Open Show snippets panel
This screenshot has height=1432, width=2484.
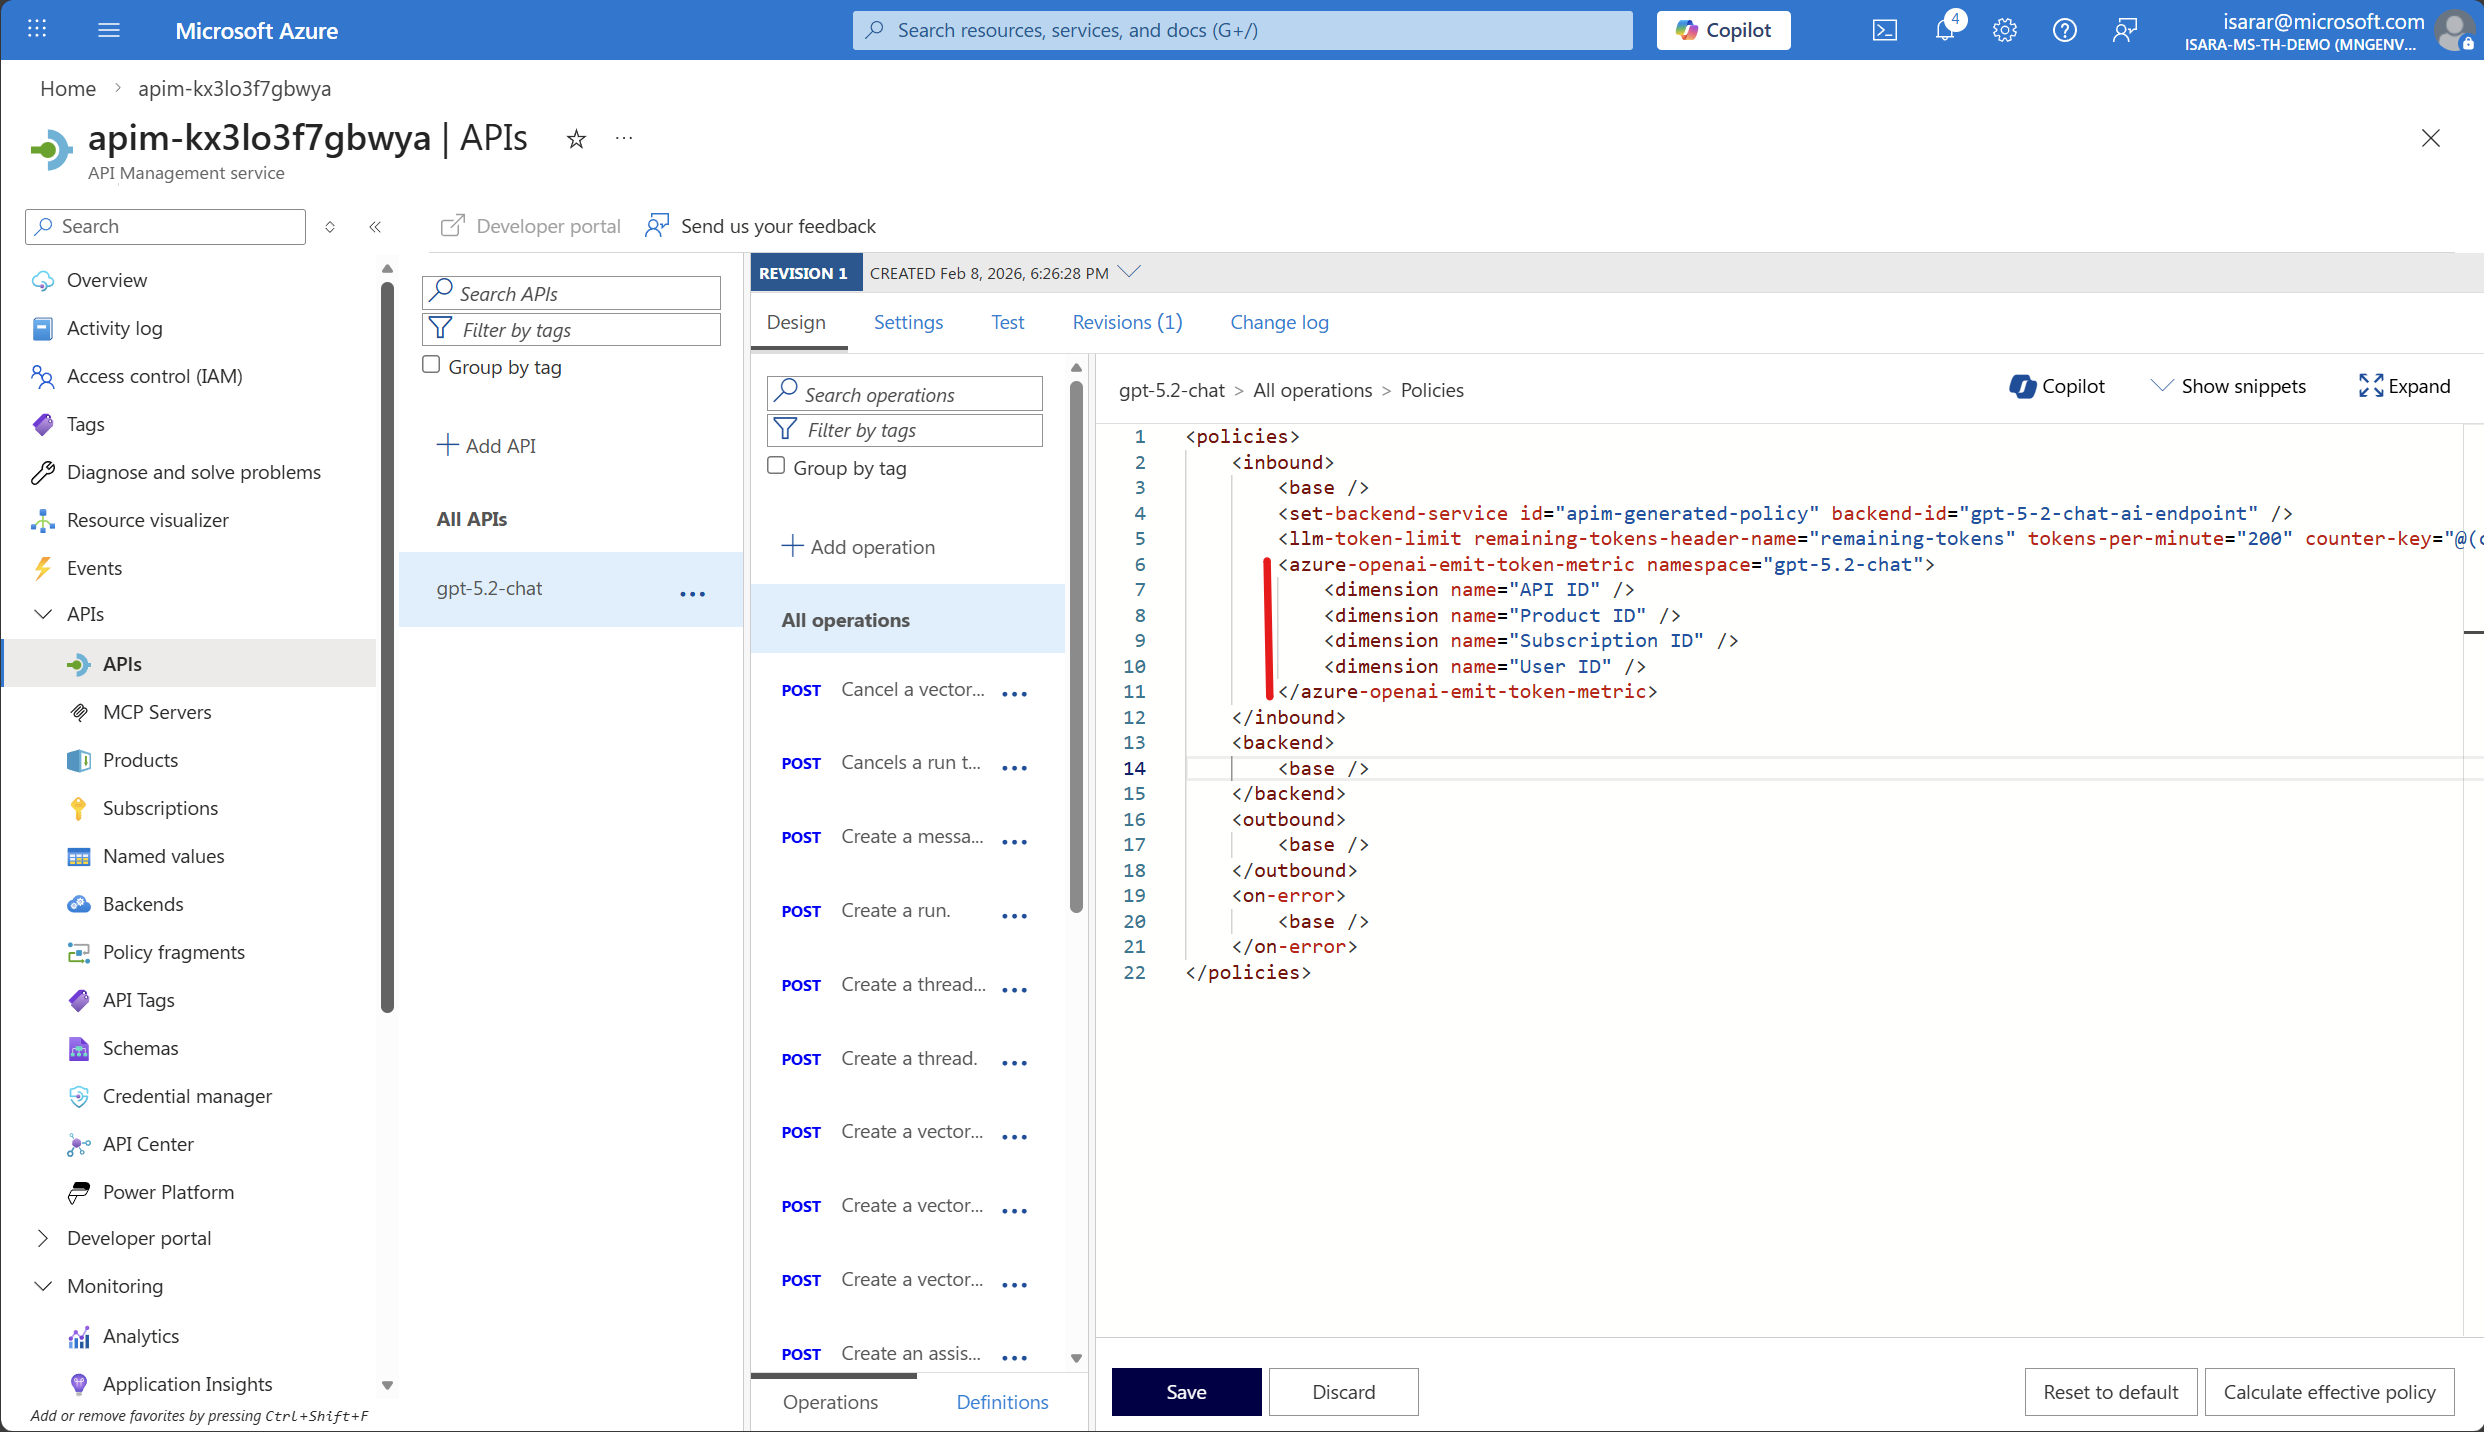(x=2228, y=387)
